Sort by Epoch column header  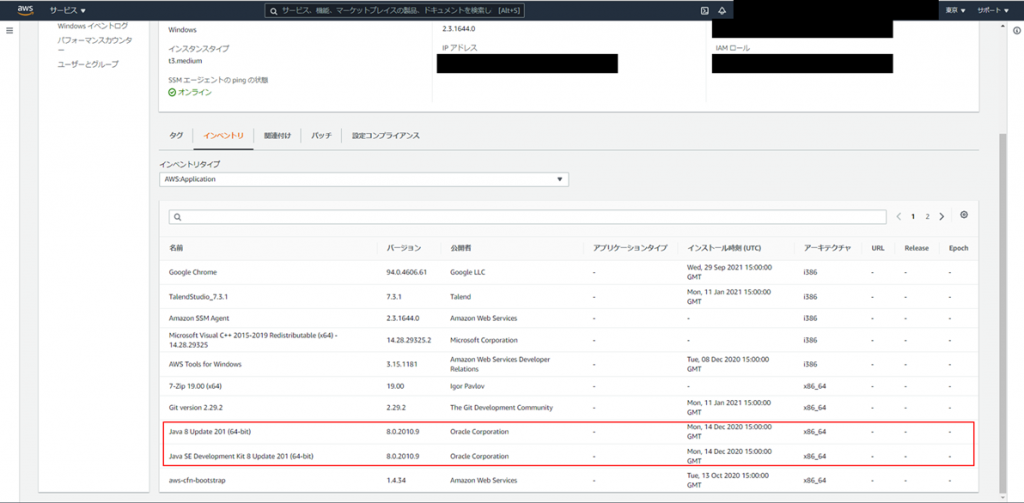click(x=958, y=248)
